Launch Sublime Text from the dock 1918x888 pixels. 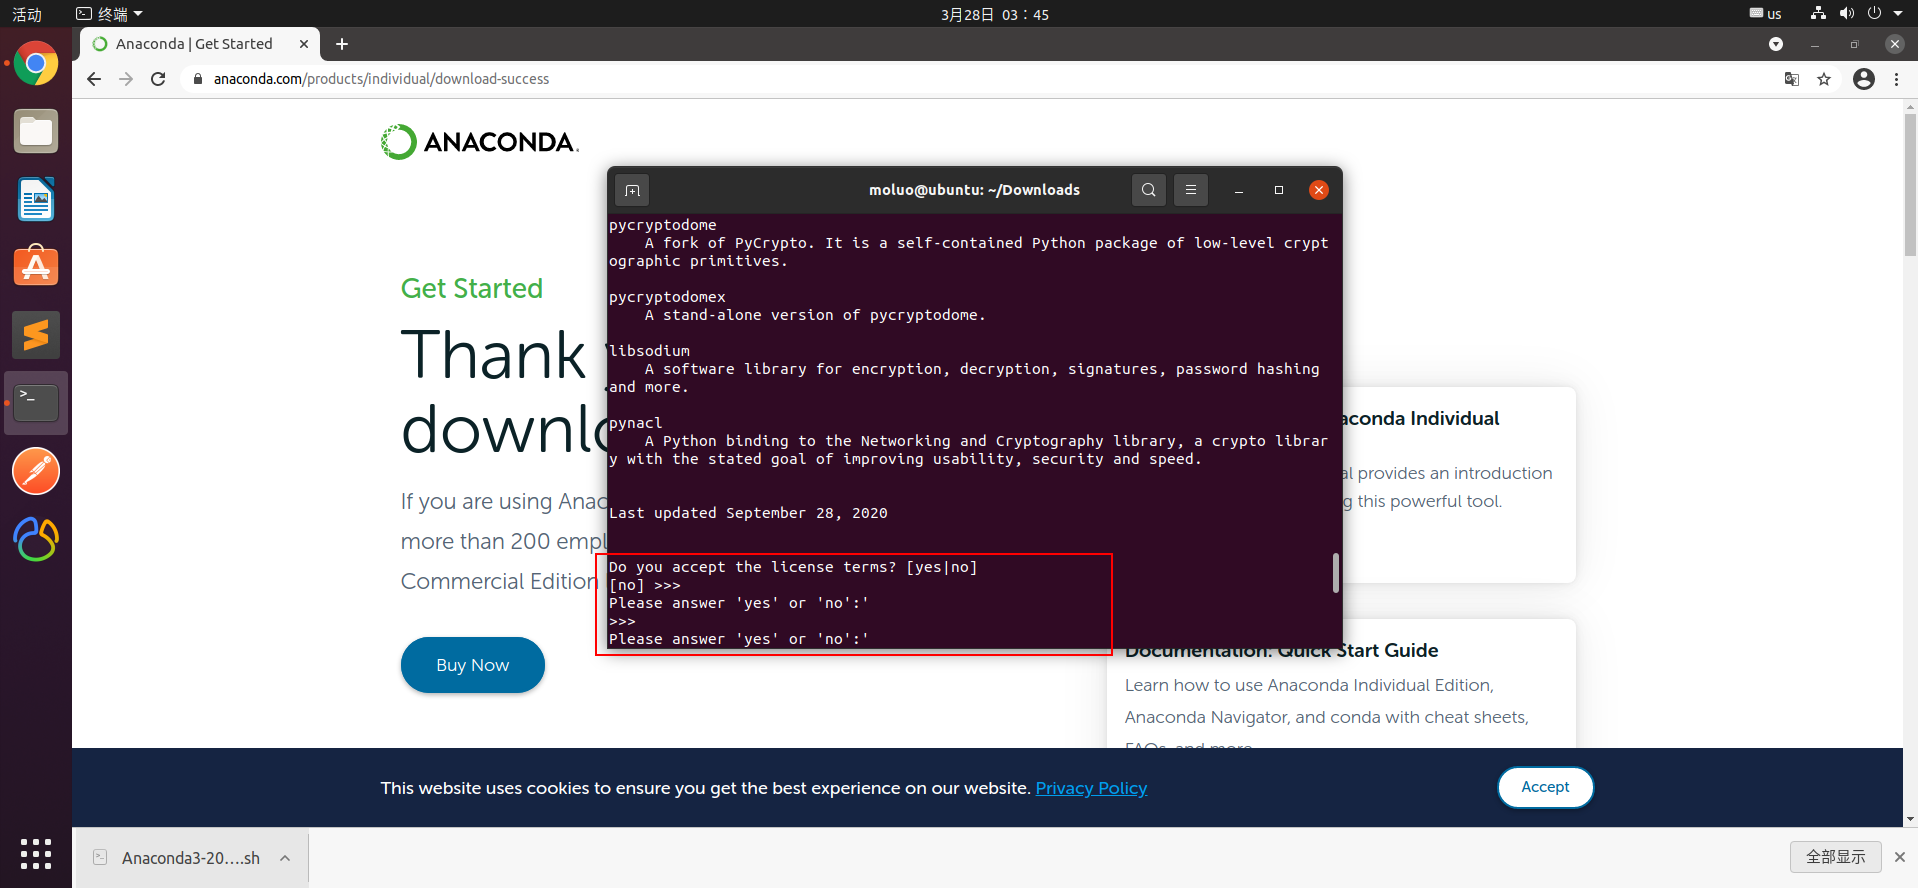tap(36, 335)
